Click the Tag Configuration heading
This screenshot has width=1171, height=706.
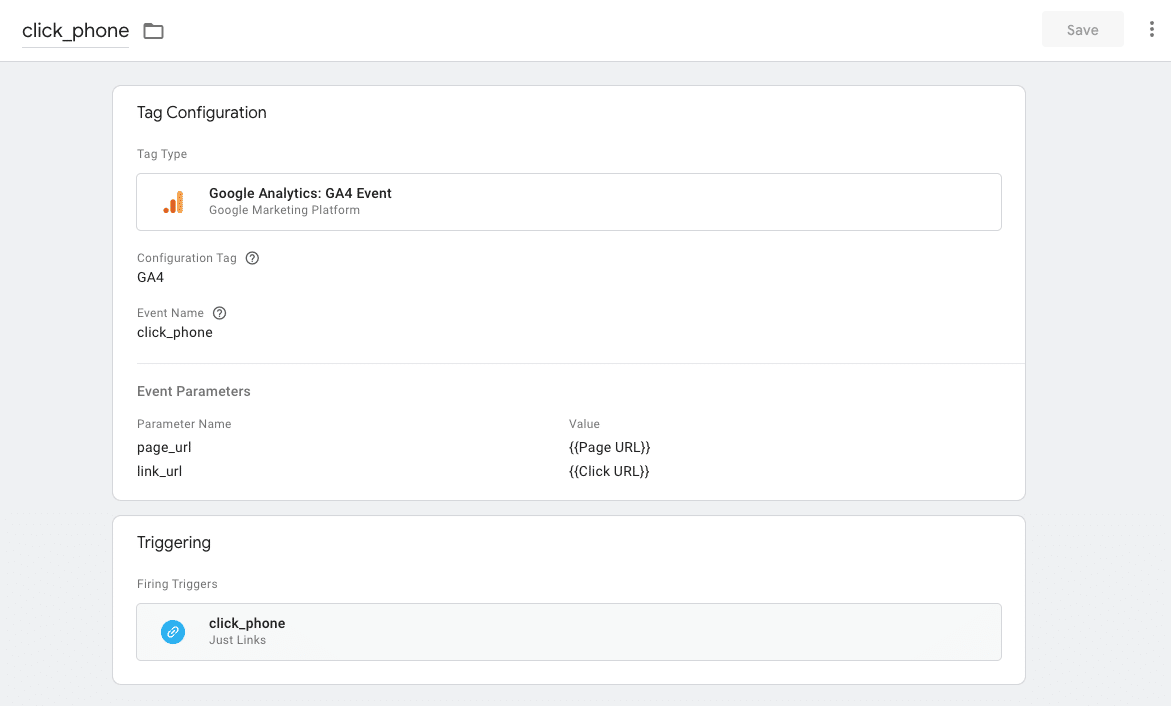201,113
